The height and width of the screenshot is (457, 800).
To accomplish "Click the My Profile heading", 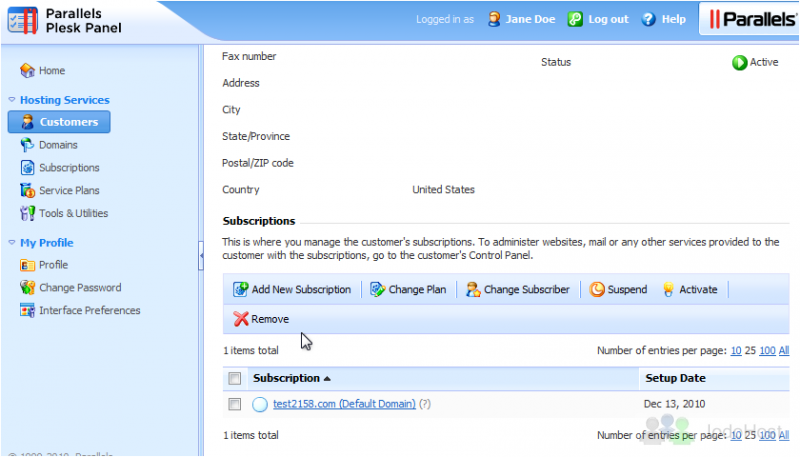I will tap(46, 243).
